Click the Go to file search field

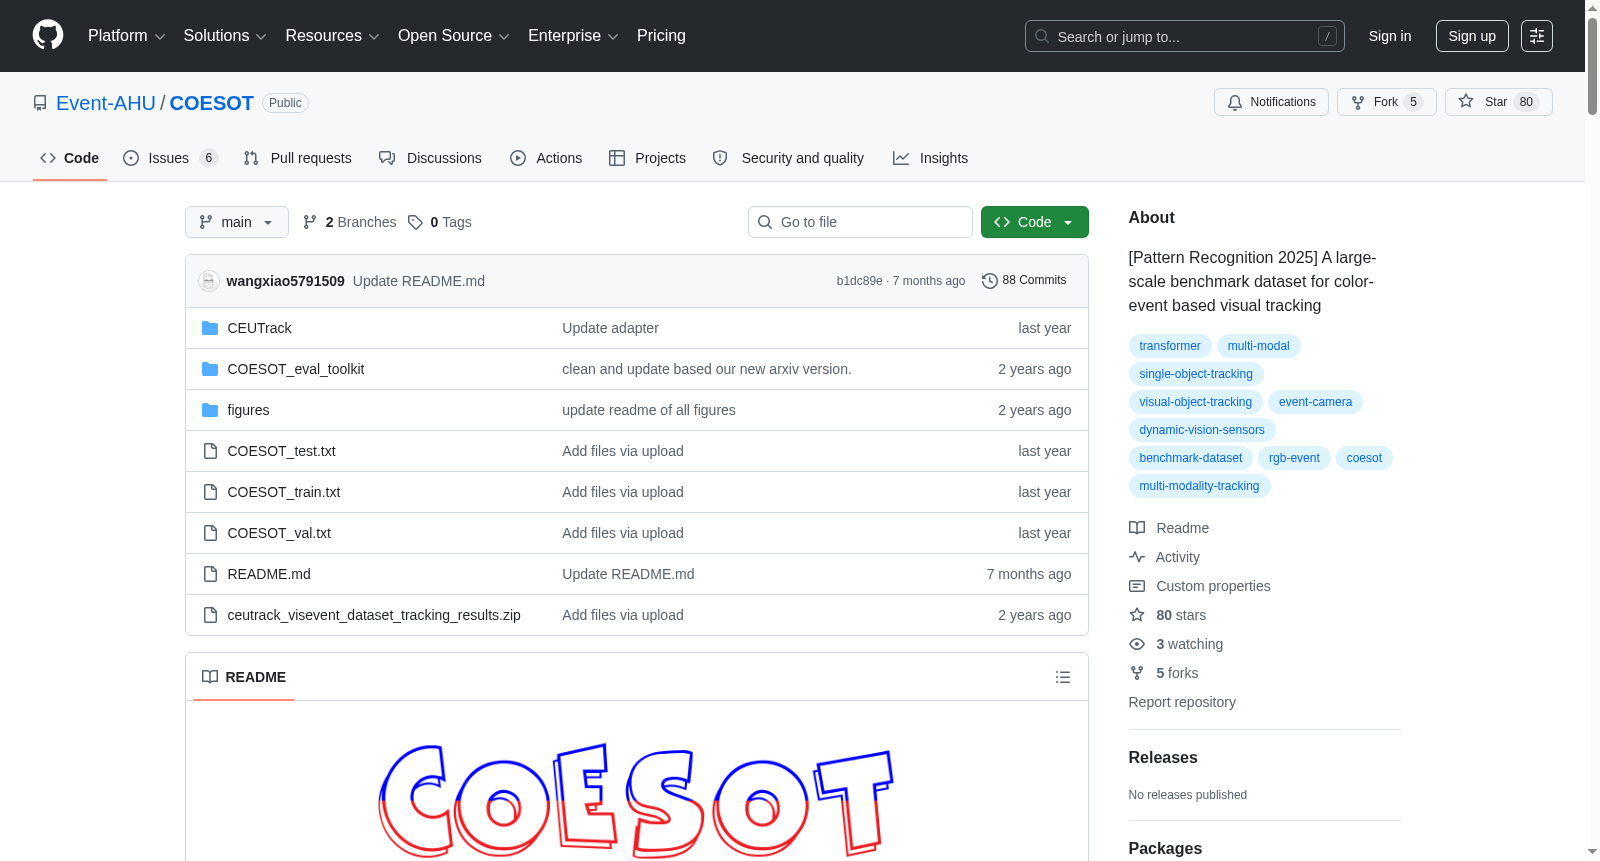[x=860, y=222]
